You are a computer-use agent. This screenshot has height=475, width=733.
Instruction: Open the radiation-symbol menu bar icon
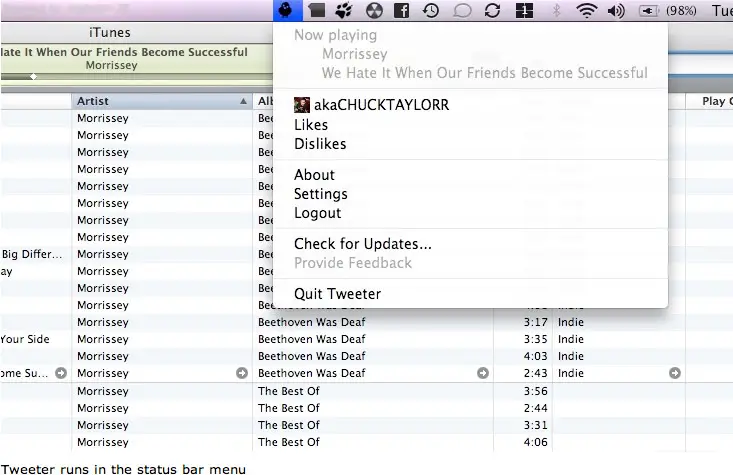pyautogui.click(x=374, y=10)
